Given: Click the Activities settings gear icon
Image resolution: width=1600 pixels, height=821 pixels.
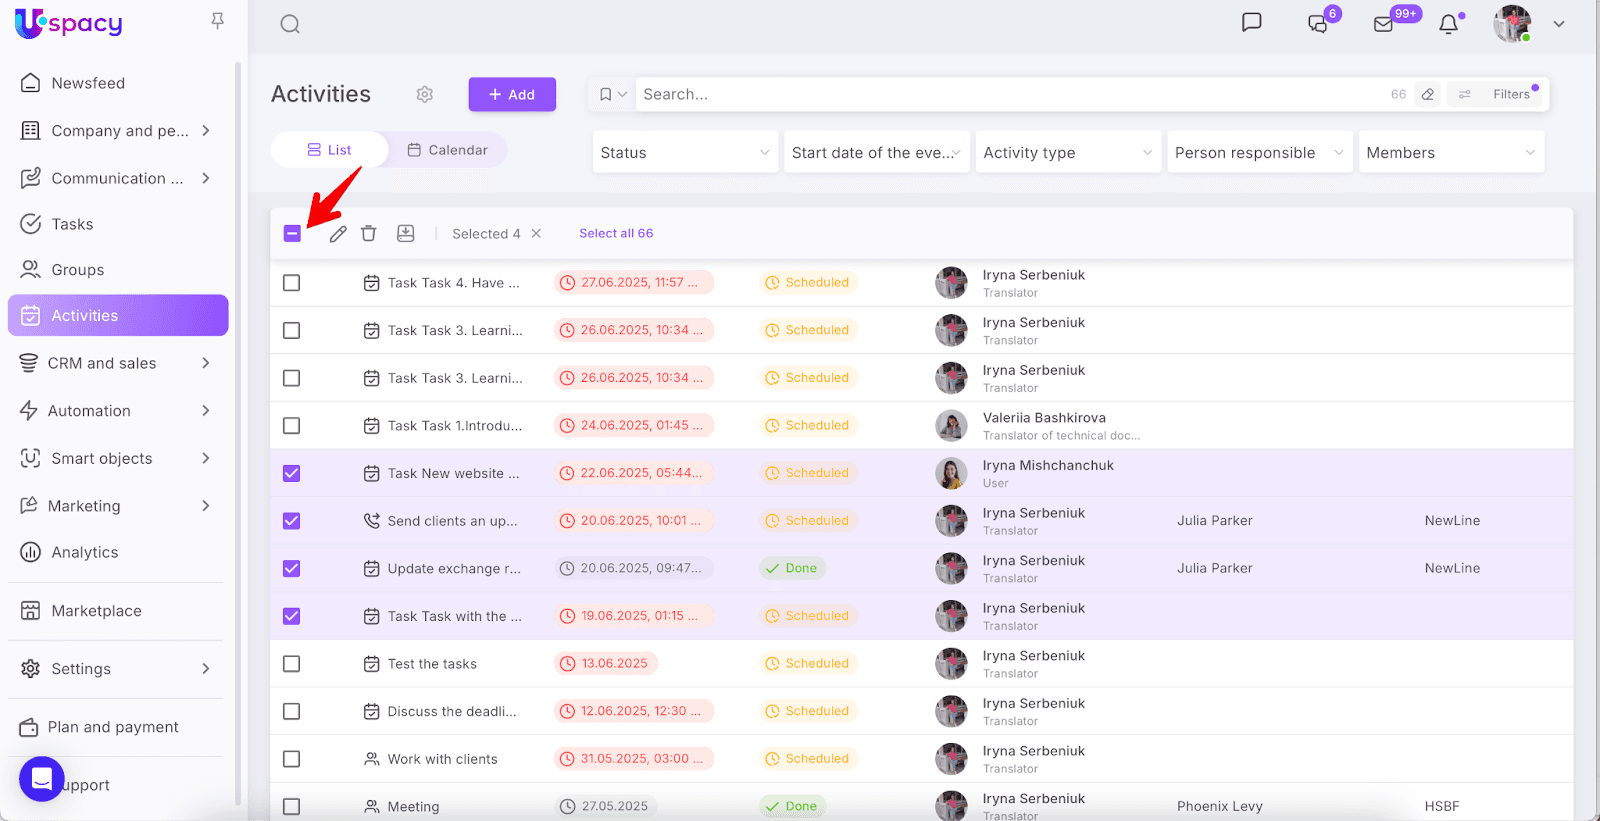Looking at the screenshot, I should (425, 94).
